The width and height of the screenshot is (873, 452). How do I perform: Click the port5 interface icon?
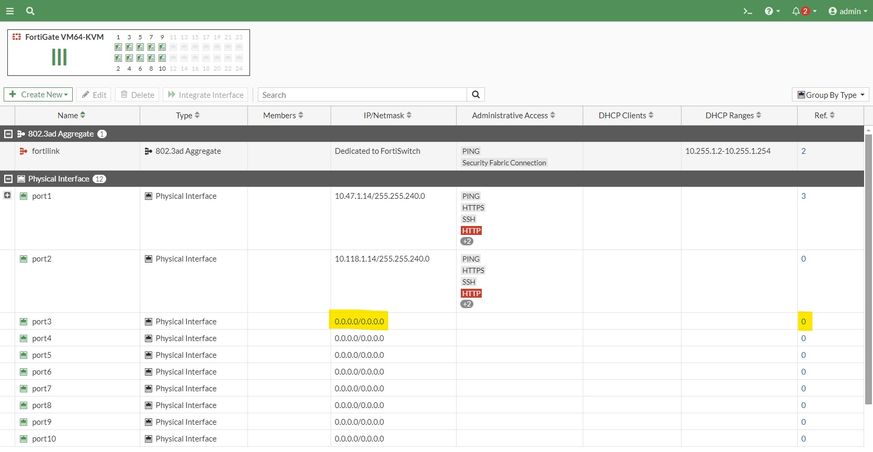point(23,355)
